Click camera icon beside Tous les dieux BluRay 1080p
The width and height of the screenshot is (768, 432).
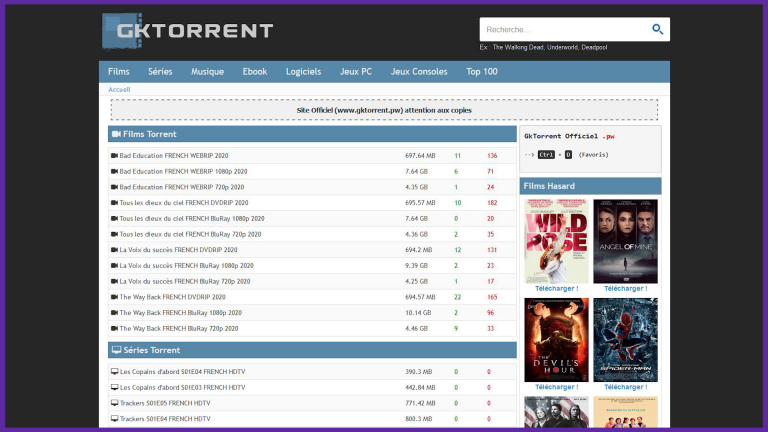pos(114,218)
